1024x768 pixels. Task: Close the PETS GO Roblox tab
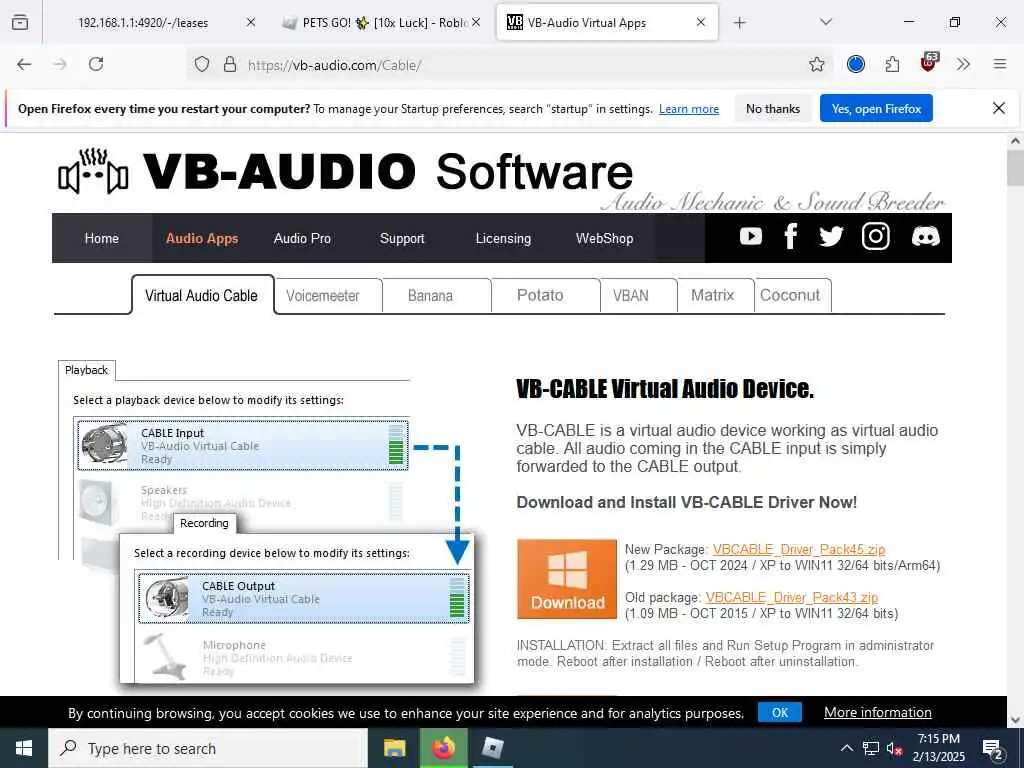[x=476, y=22]
